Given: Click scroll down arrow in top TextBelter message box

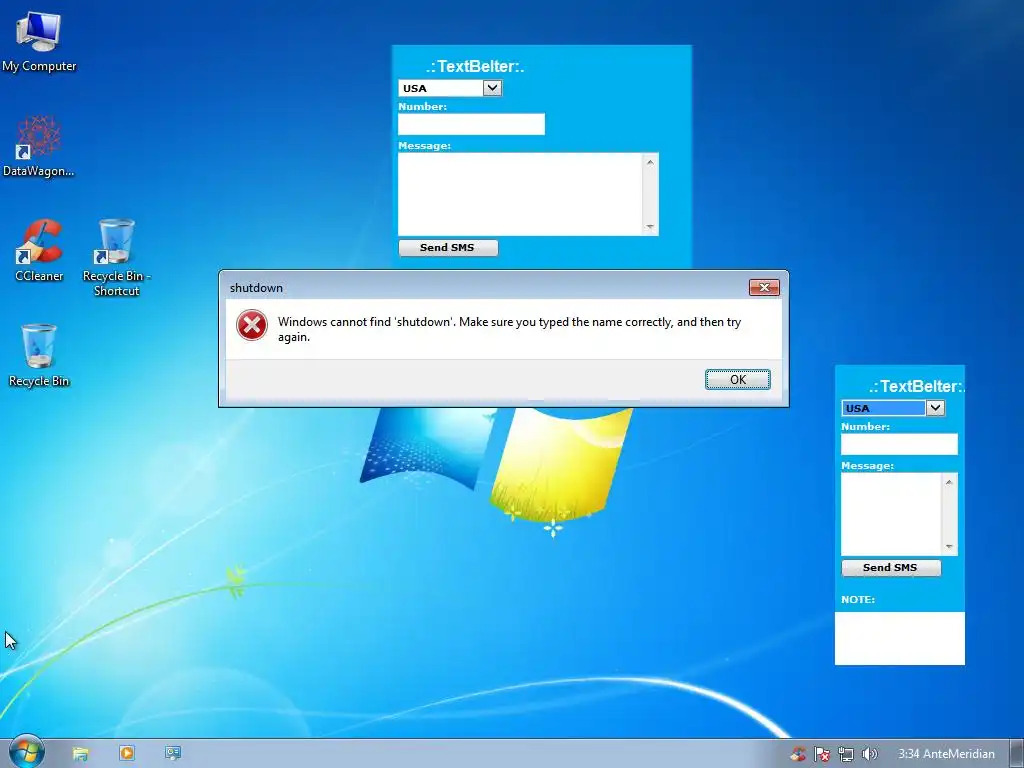Looking at the screenshot, I should tap(650, 227).
